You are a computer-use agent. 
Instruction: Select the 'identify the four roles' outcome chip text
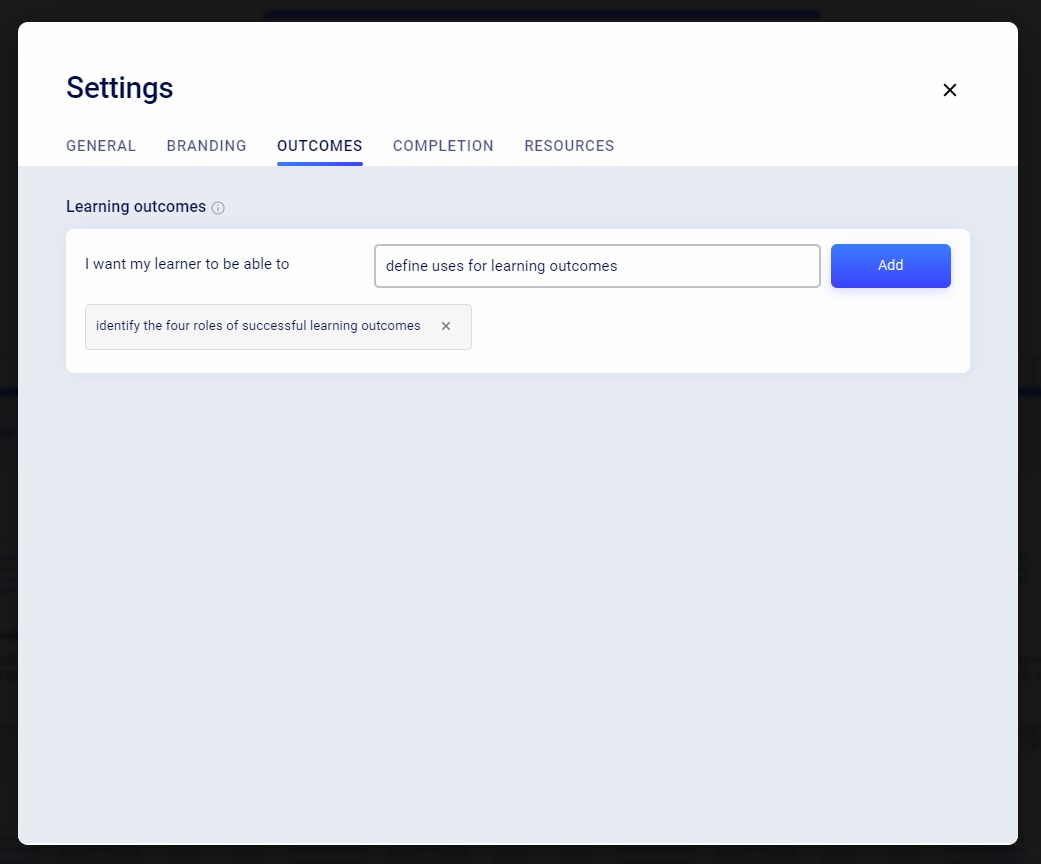258,326
